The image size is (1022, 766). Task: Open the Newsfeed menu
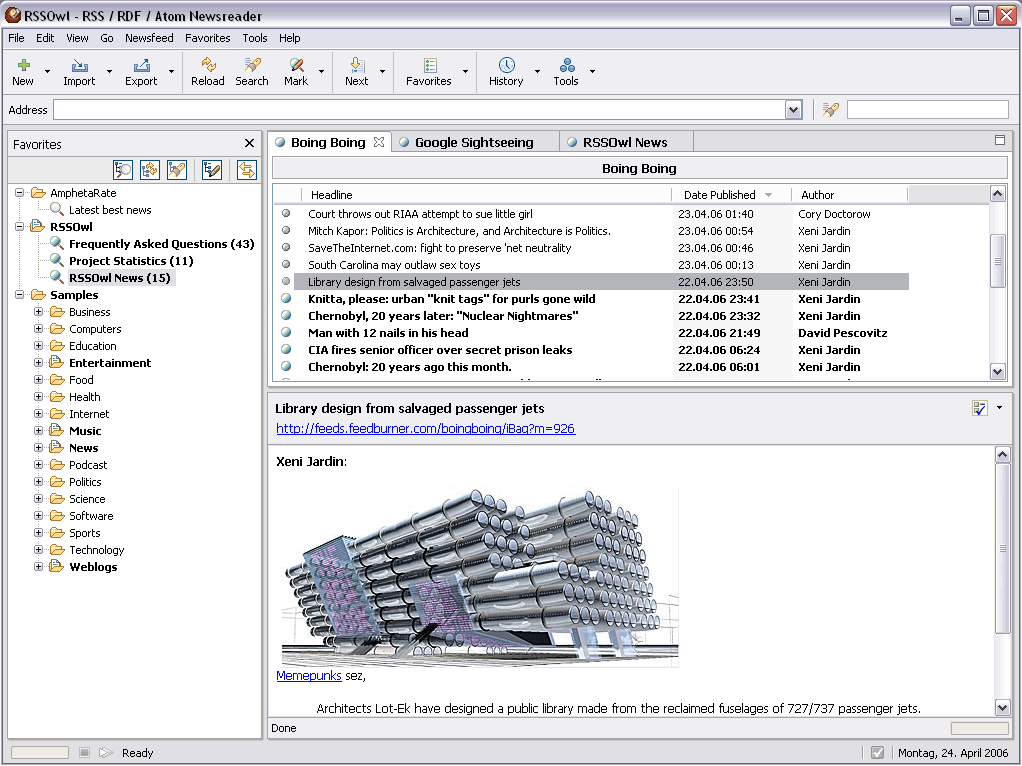pyautogui.click(x=149, y=38)
